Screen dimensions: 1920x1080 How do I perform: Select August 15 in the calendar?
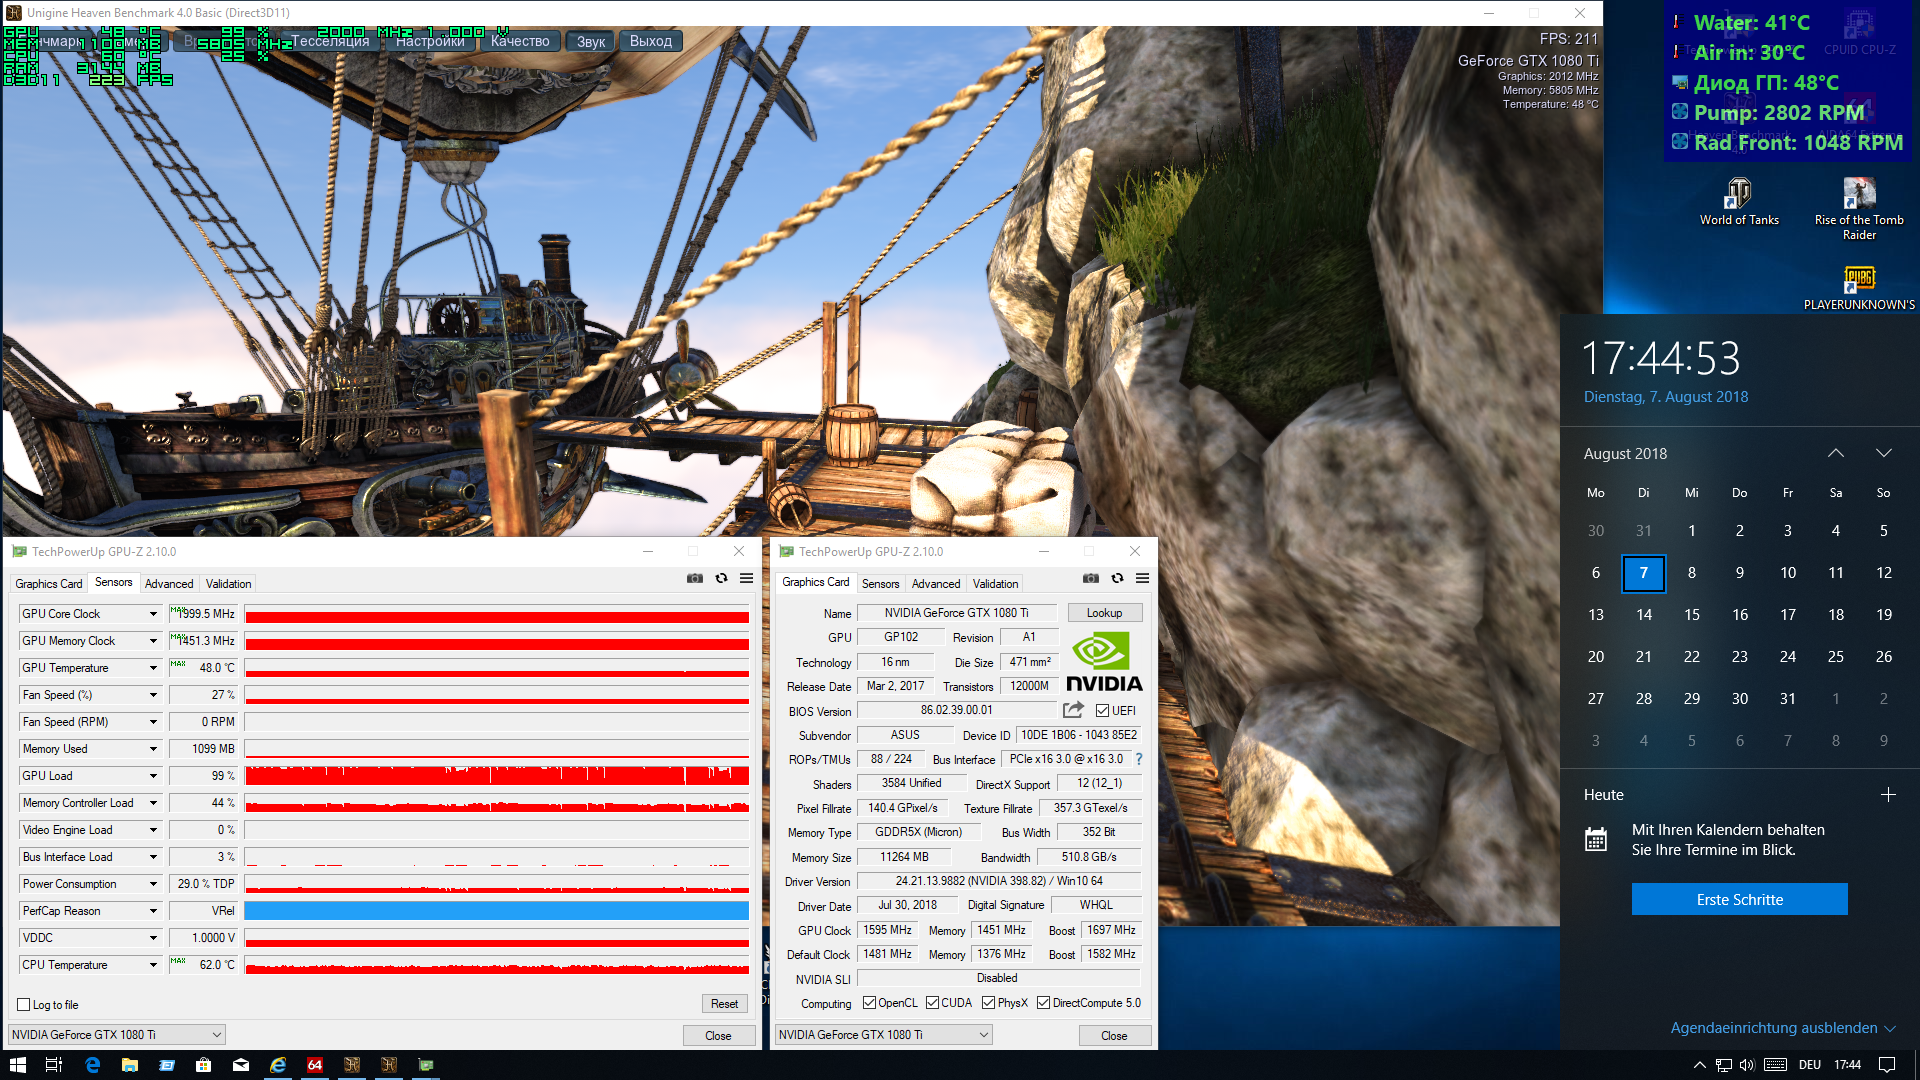click(1691, 615)
